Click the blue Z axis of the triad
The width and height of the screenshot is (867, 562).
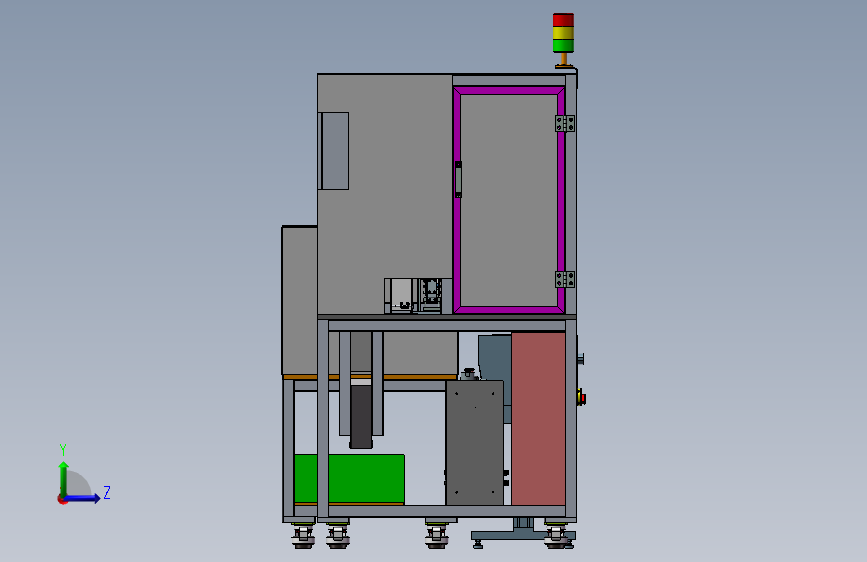click(x=82, y=498)
